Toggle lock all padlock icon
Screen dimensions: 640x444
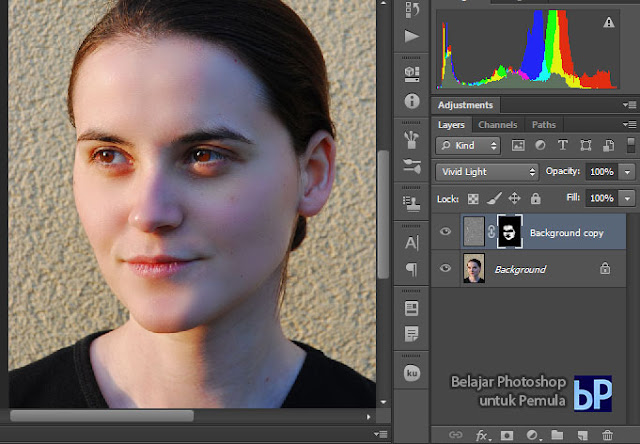[536, 199]
